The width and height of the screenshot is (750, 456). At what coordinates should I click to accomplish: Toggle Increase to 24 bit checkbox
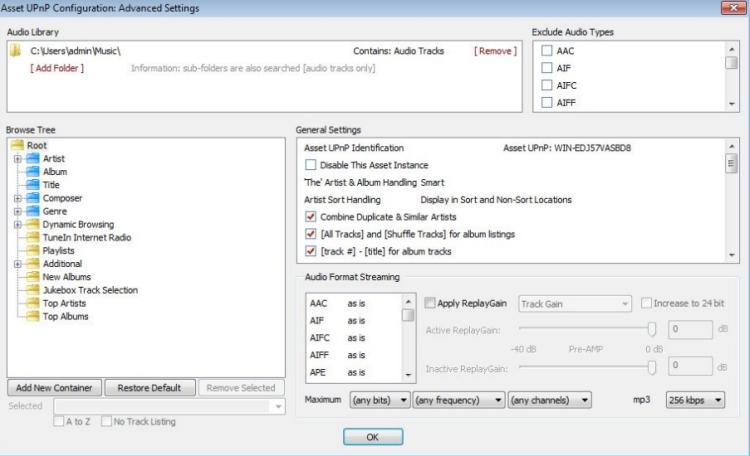[x=646, y=303]
